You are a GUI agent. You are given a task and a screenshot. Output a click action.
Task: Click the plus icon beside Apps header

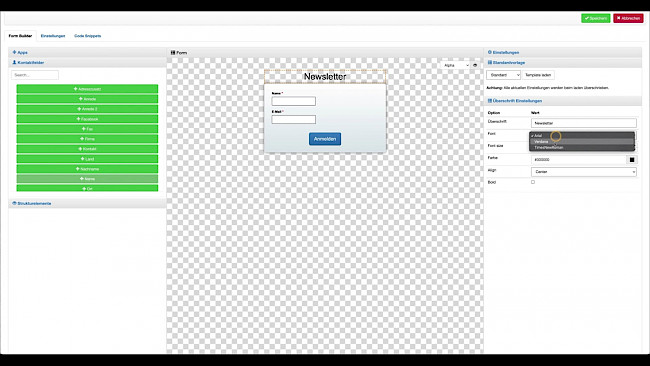click(x=15, y=52)
